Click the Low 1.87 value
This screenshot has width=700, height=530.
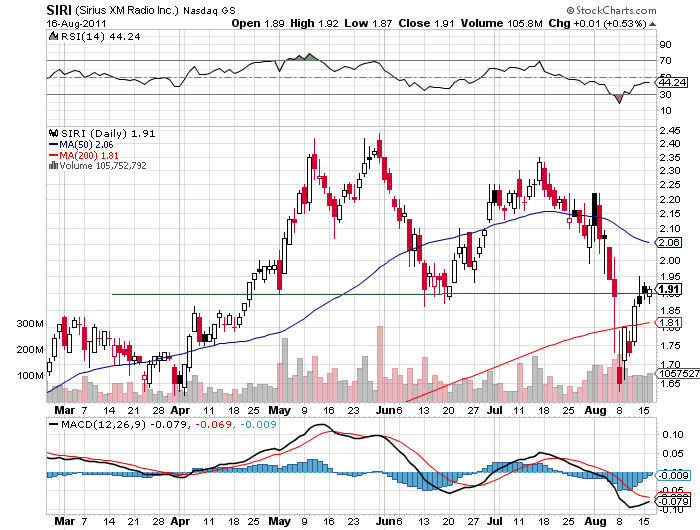tap(368, 23)
